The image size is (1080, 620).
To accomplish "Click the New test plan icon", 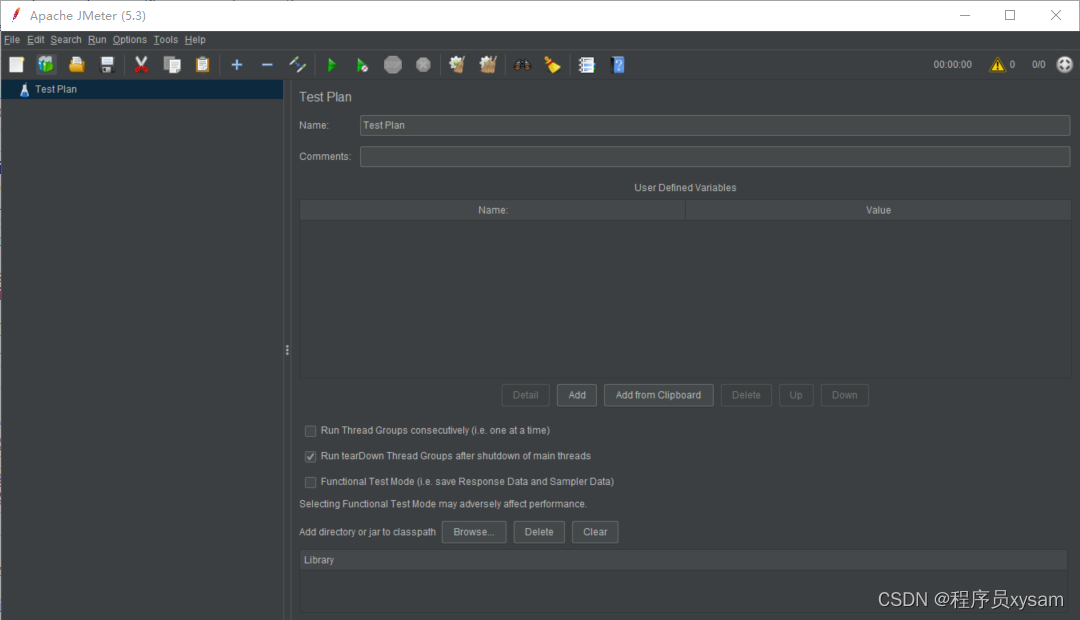I will click(17, 65).
